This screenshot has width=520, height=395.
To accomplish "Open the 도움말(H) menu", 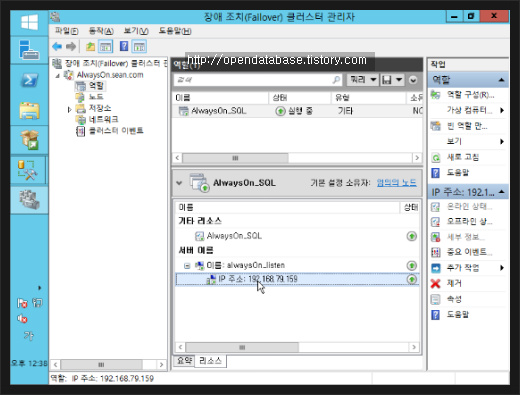I will pos(175,31).
